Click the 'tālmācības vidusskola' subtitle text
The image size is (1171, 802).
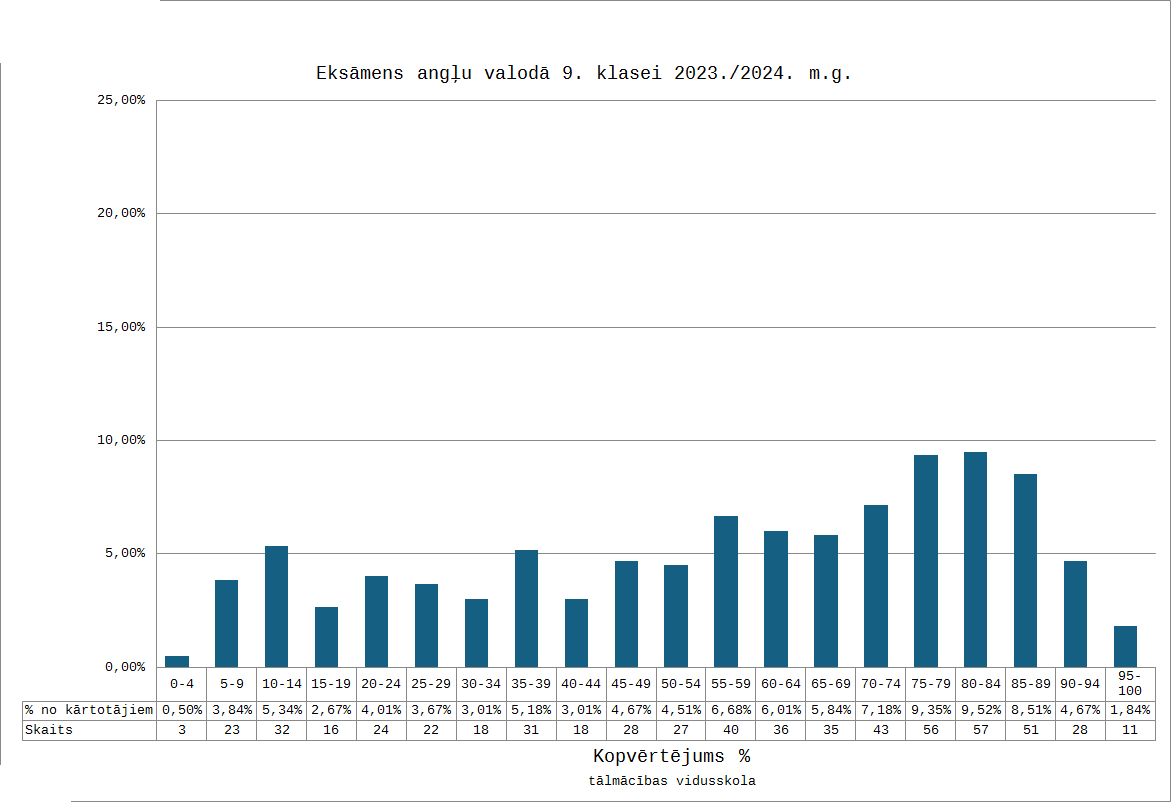[671, 781]
